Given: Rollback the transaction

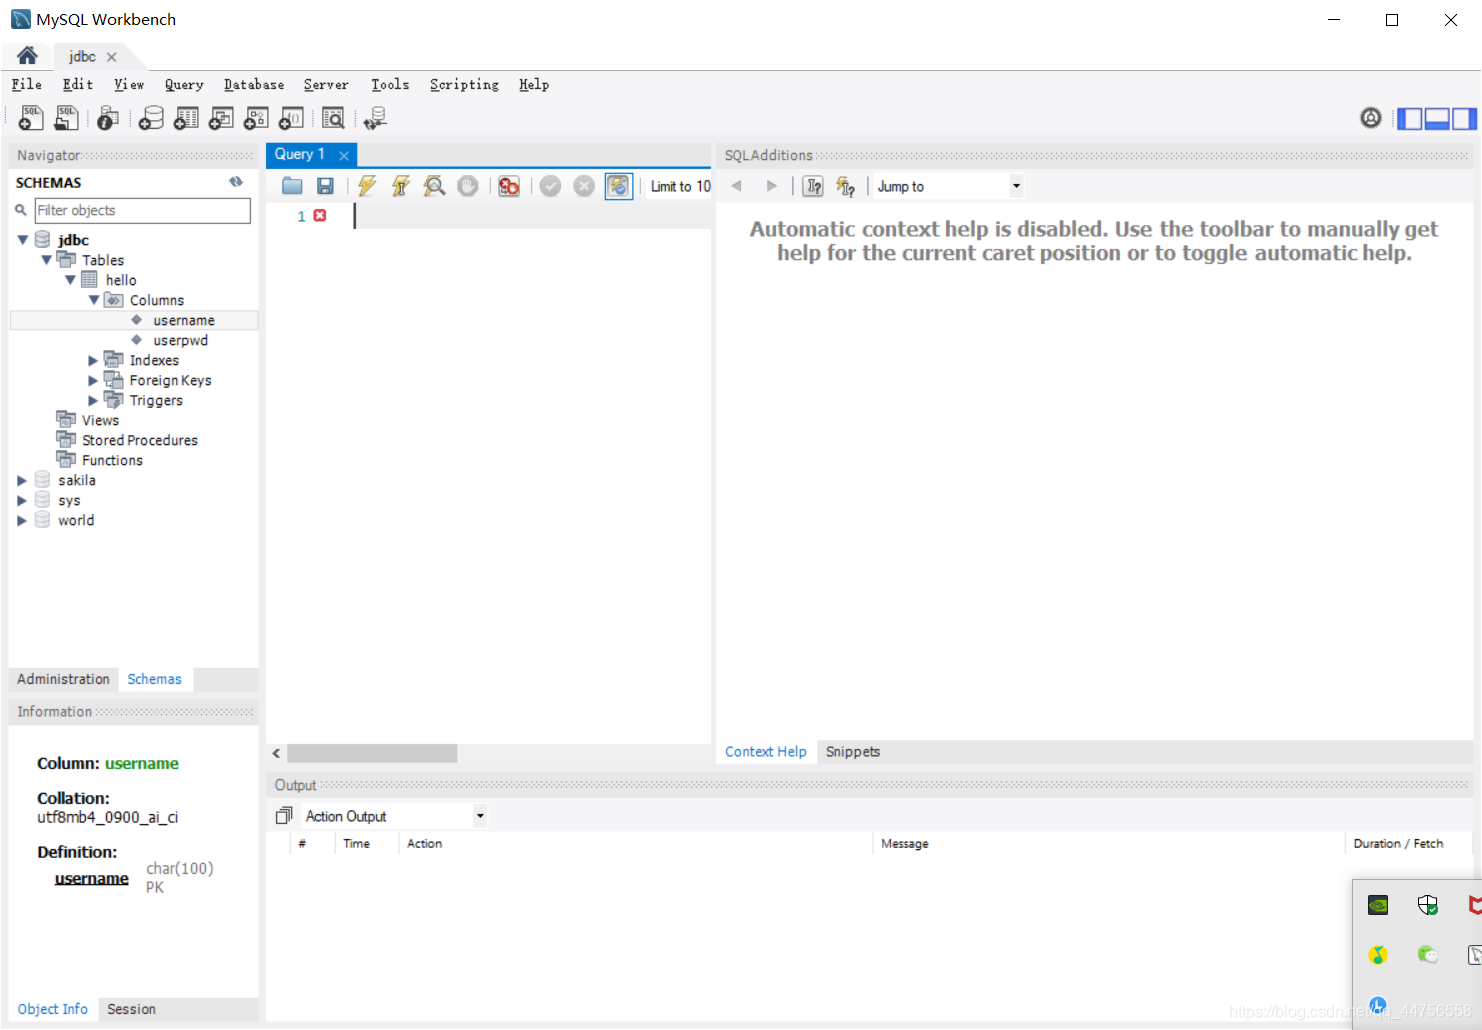Looking at the screenshot, I should (x=584, y=186).
